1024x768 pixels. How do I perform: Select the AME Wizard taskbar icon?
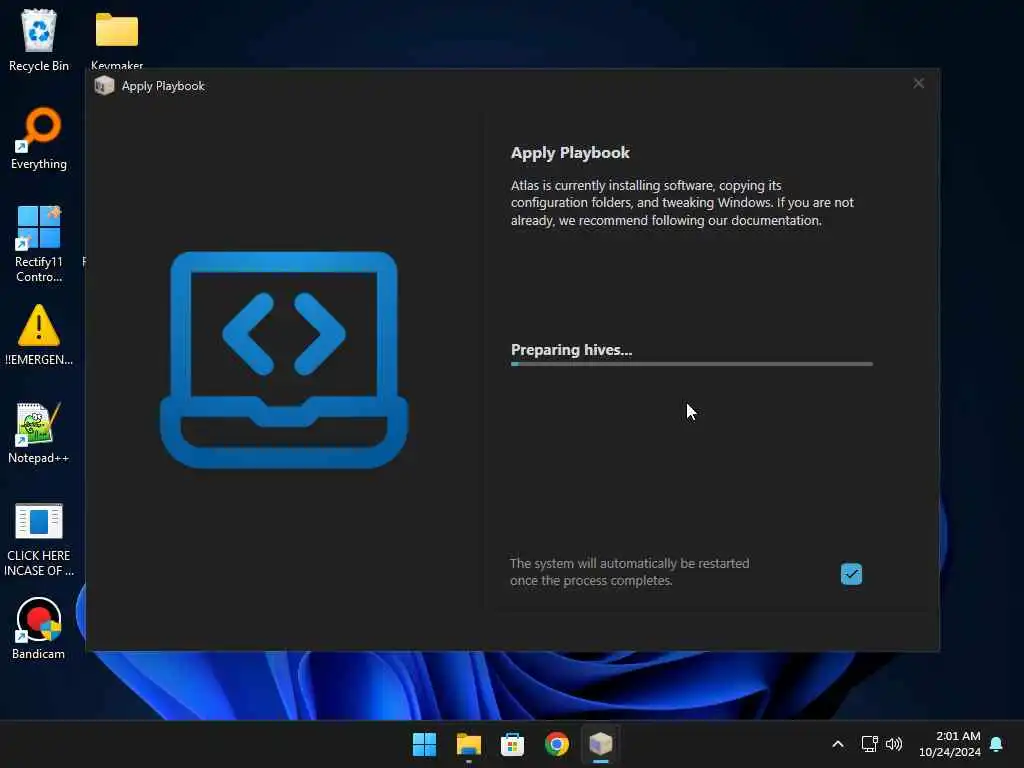600,744
